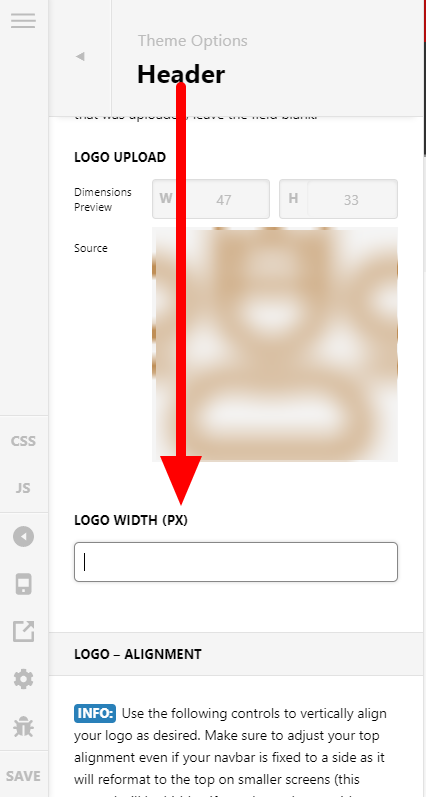Viewport: 426px width, 797px height.
Task: Open the settings gear icon
Action: tap(23, 679)
